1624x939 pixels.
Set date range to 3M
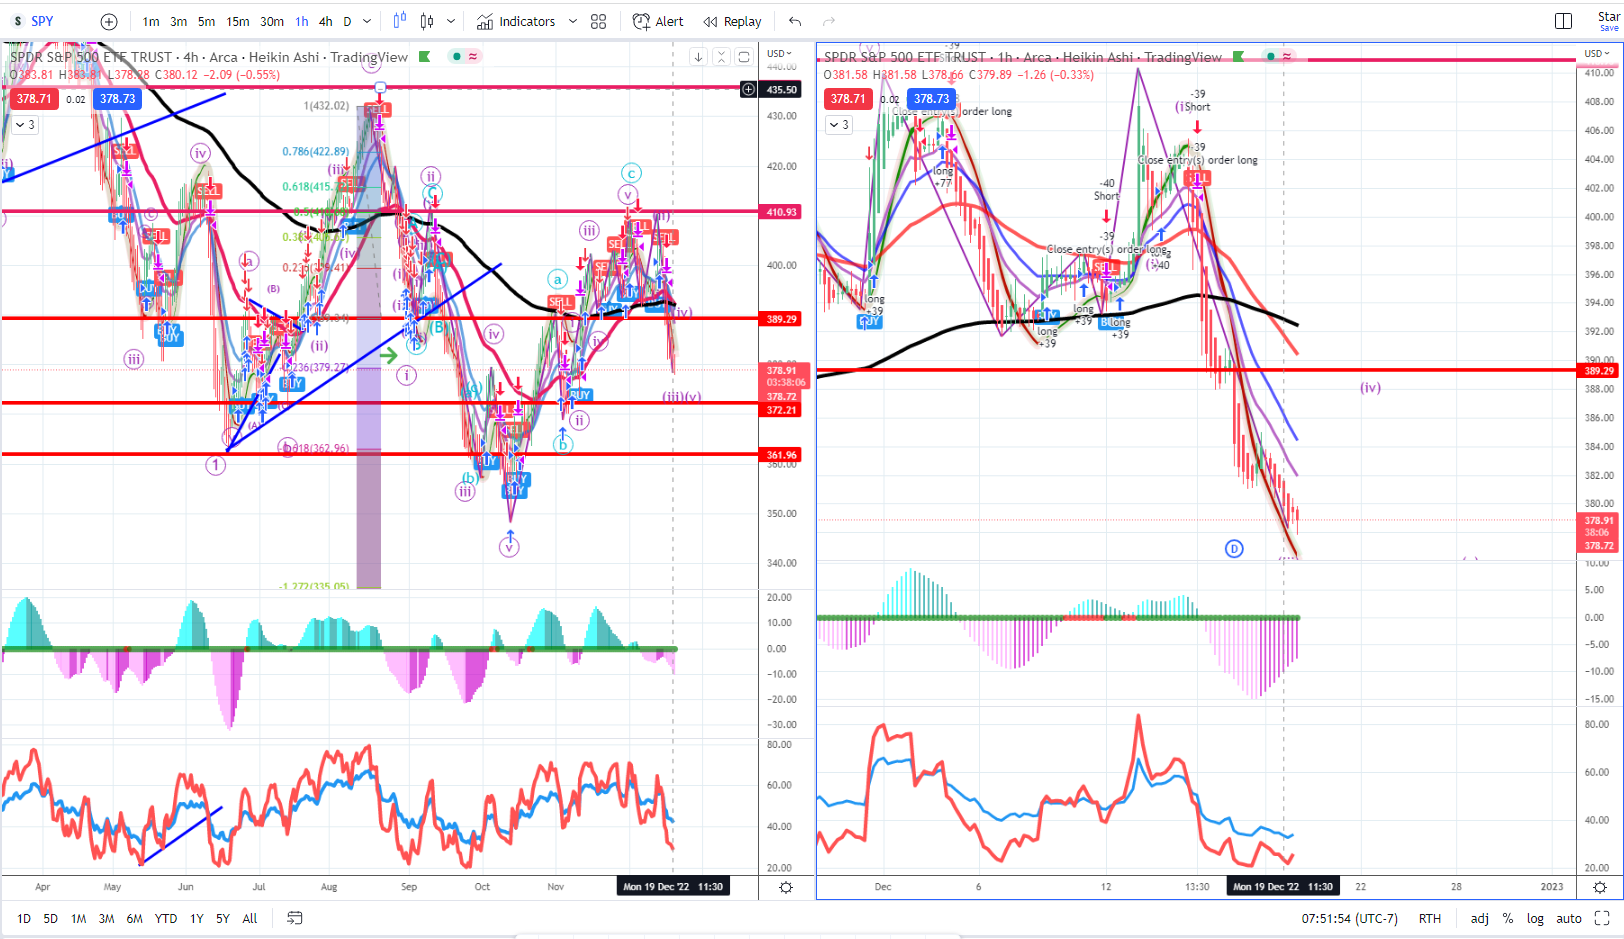pyautogui.click(x=107, y=918)
